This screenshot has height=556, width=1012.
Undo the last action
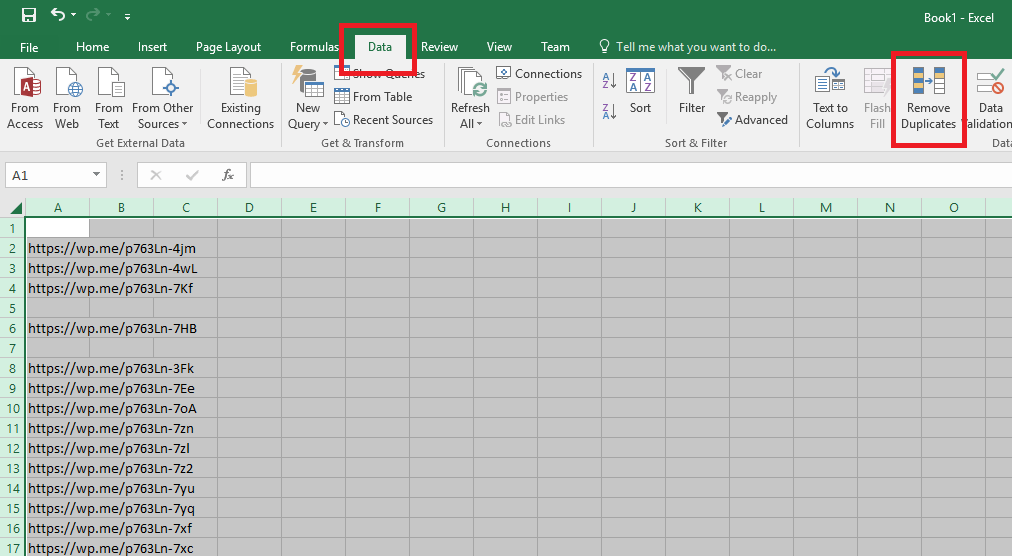[x=58, y=14]
